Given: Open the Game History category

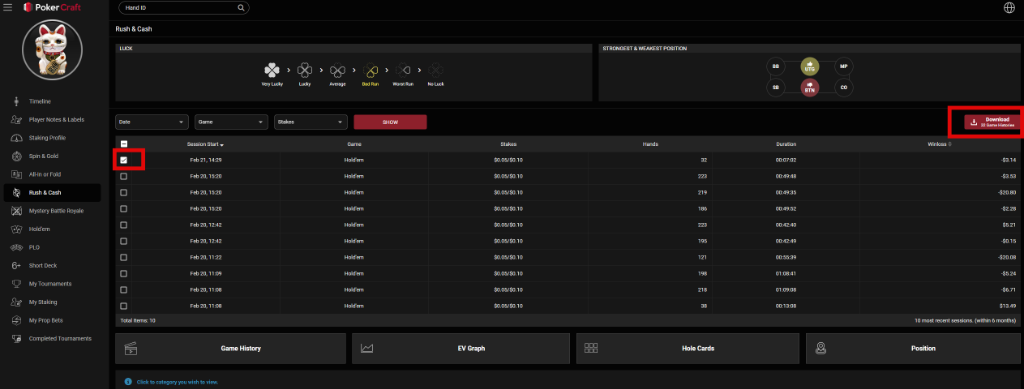Looking at the screenshot, I should pyautogui.click(x=231, y=349).
